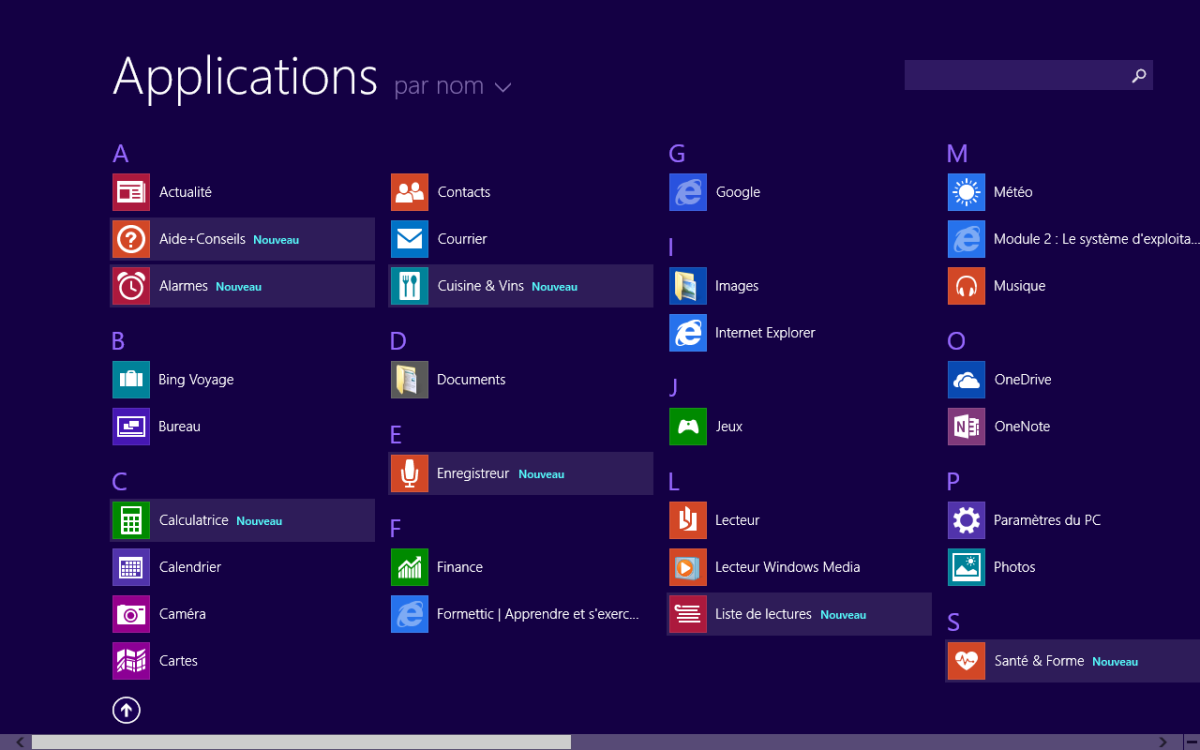Screen dimensions: 1200x750
Task: Click the letter O group header
Action: [x=956, y=342]
